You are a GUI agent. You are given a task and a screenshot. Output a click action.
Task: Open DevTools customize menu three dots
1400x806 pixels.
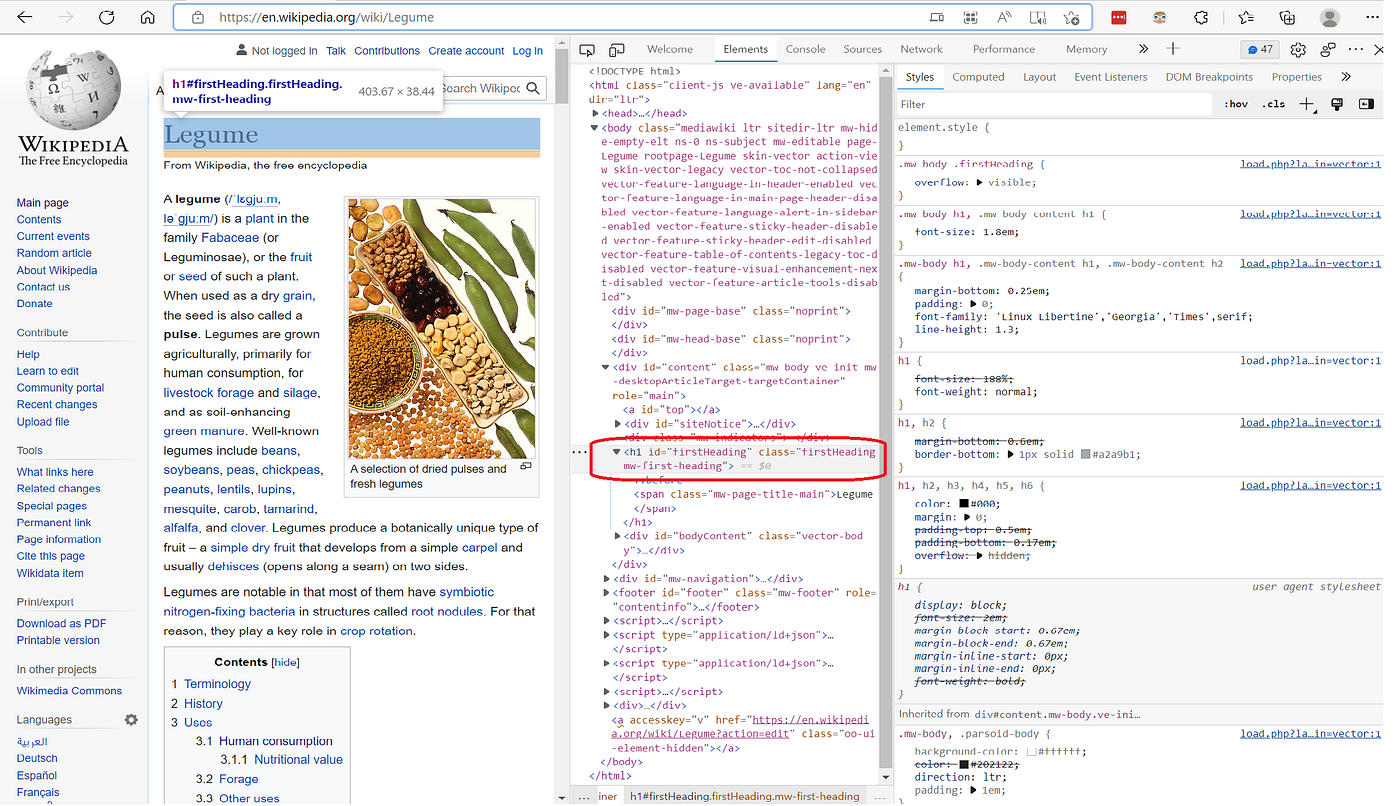tap(1356, 49)
